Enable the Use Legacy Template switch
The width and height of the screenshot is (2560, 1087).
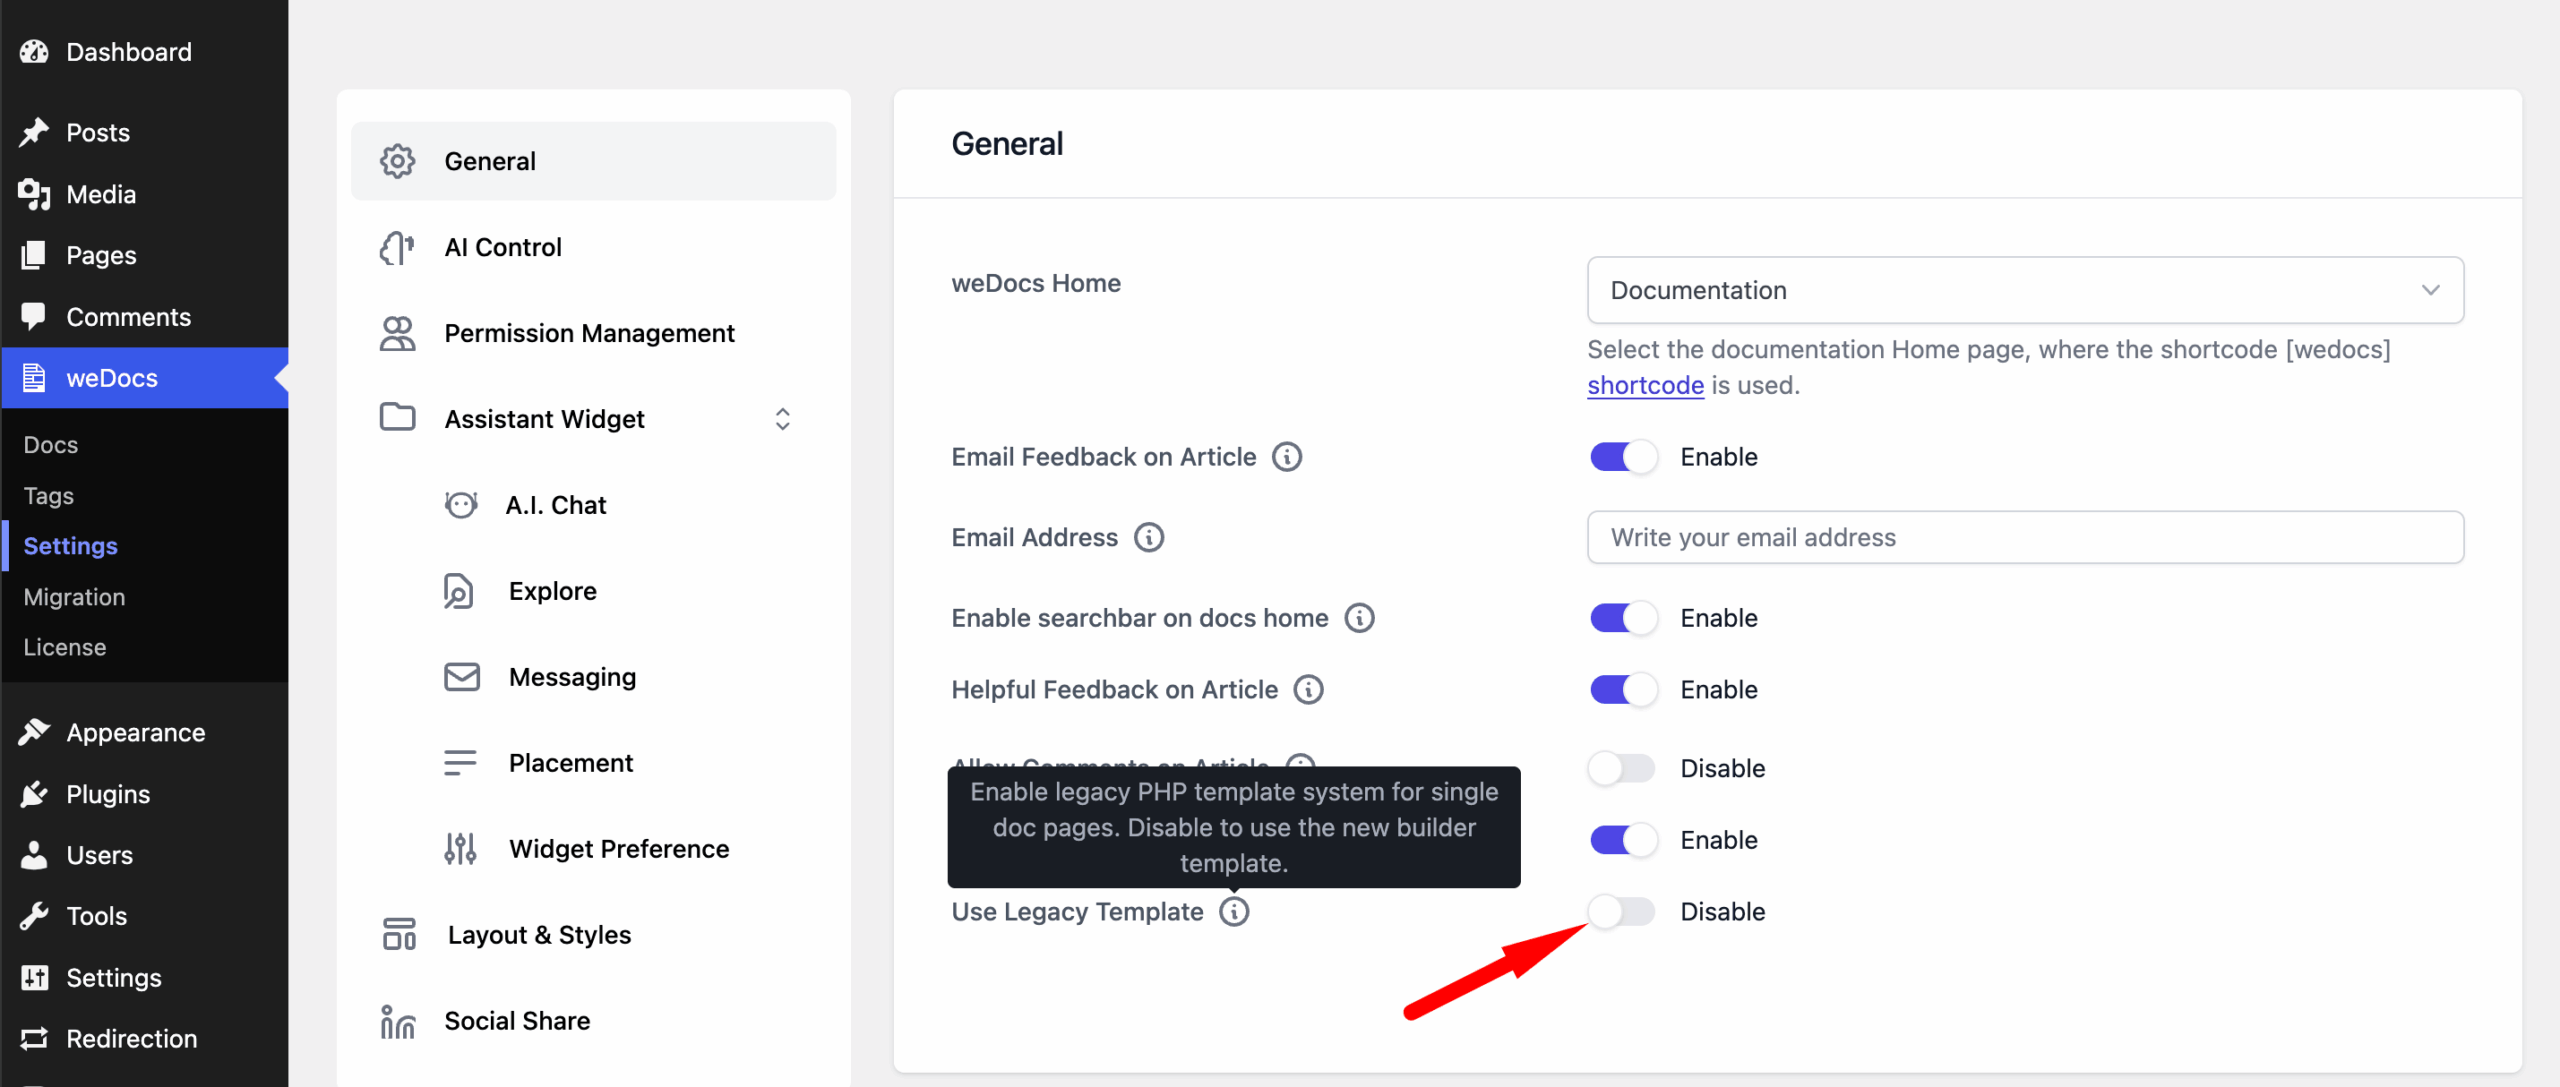pyautogui.click(x=1622, y=912)
